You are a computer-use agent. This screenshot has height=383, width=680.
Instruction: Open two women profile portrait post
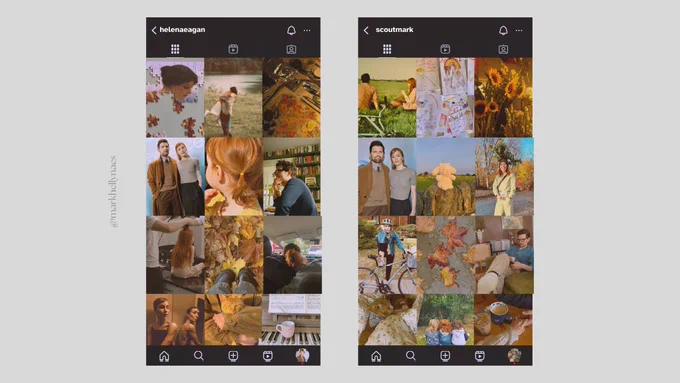(x=175, y=320)
